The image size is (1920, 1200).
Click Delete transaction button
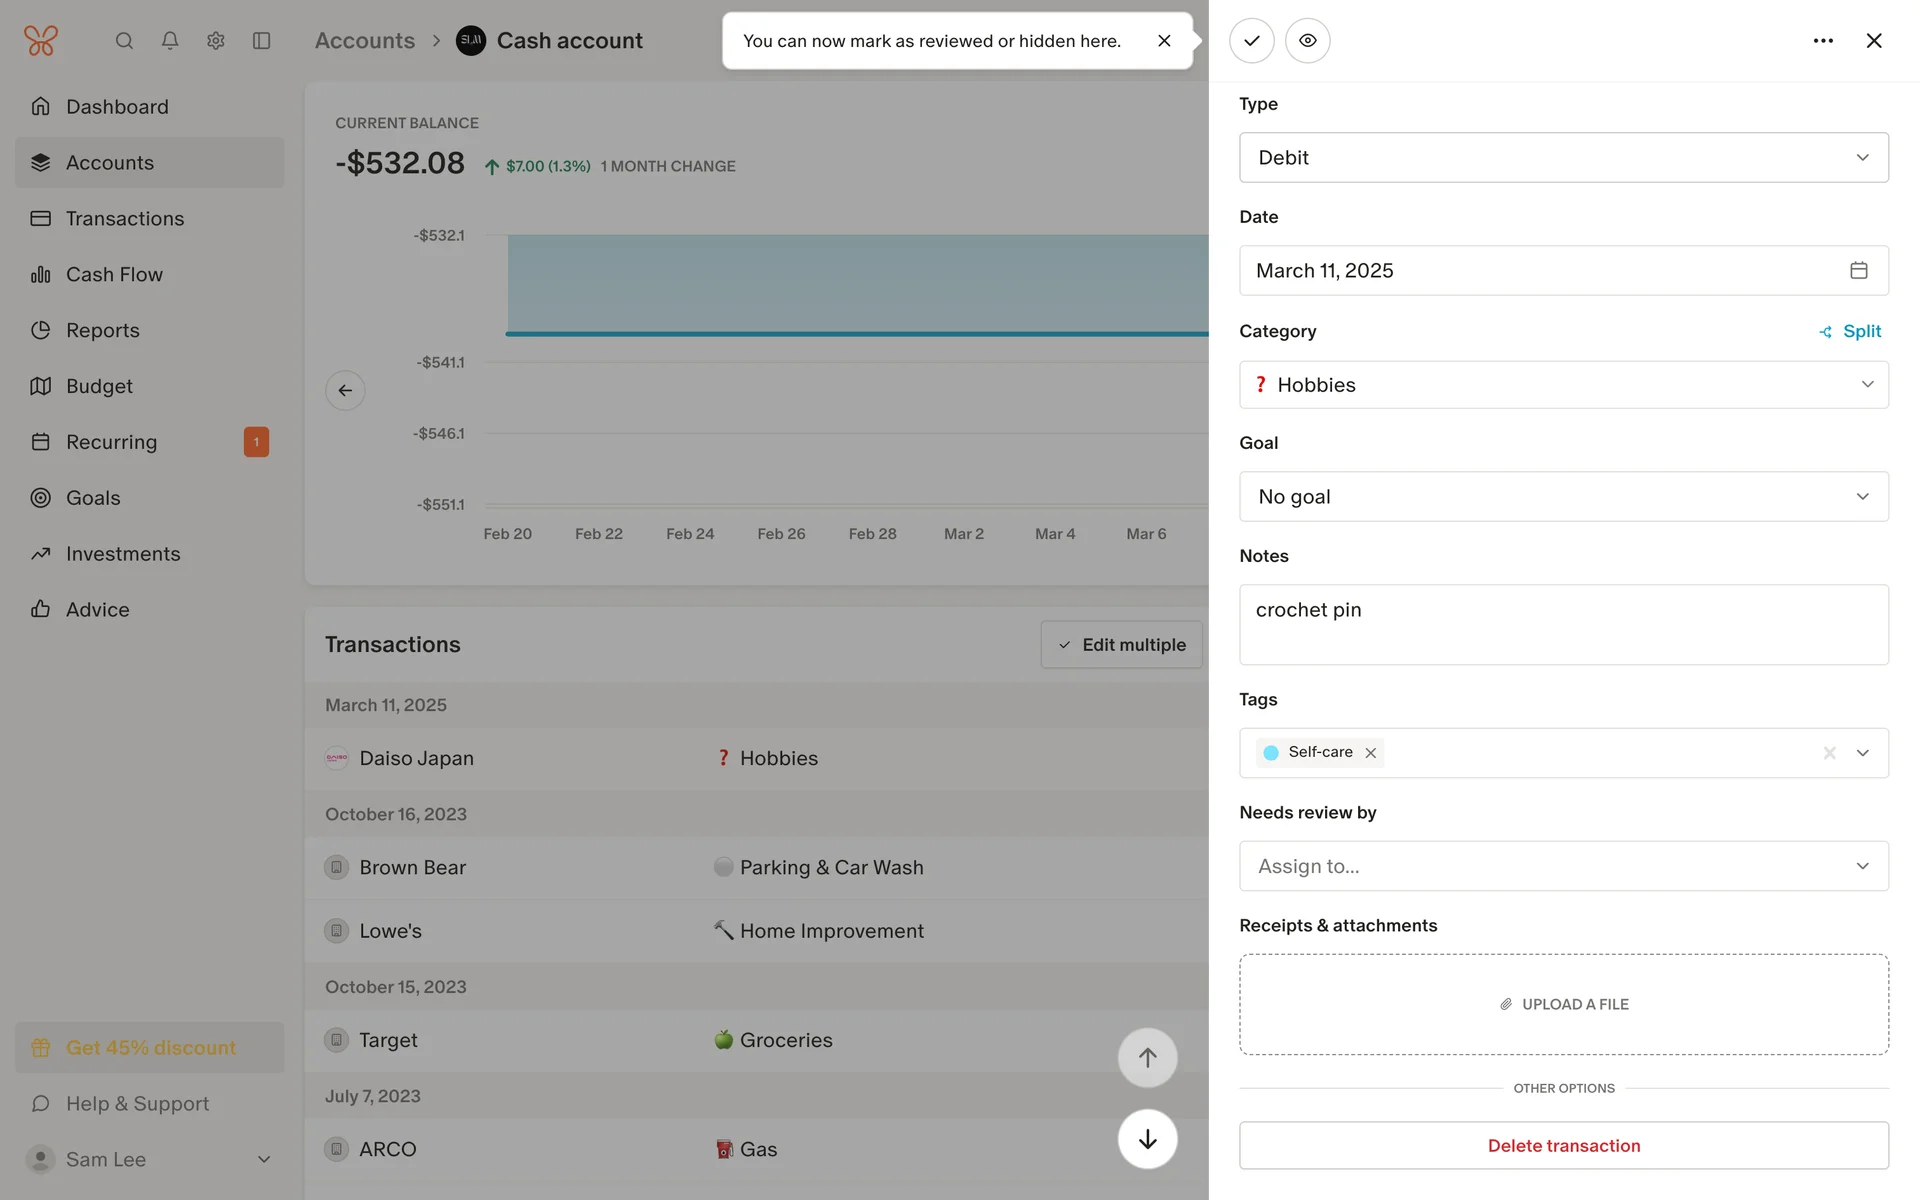click(x=1563, y=1146)
